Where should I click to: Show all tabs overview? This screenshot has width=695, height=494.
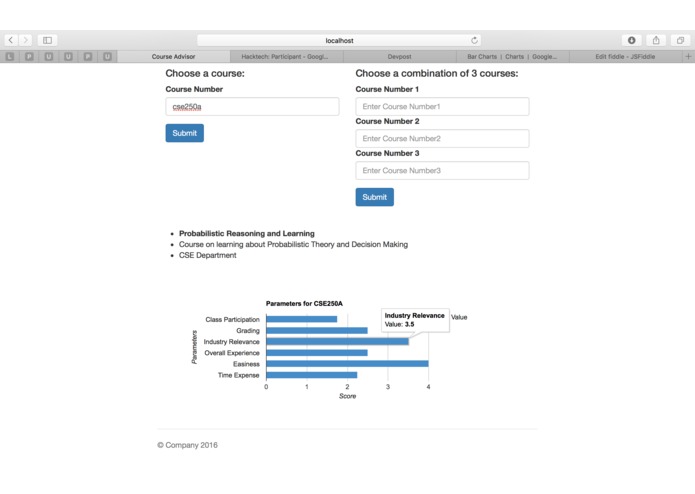(x=680, y=40)
